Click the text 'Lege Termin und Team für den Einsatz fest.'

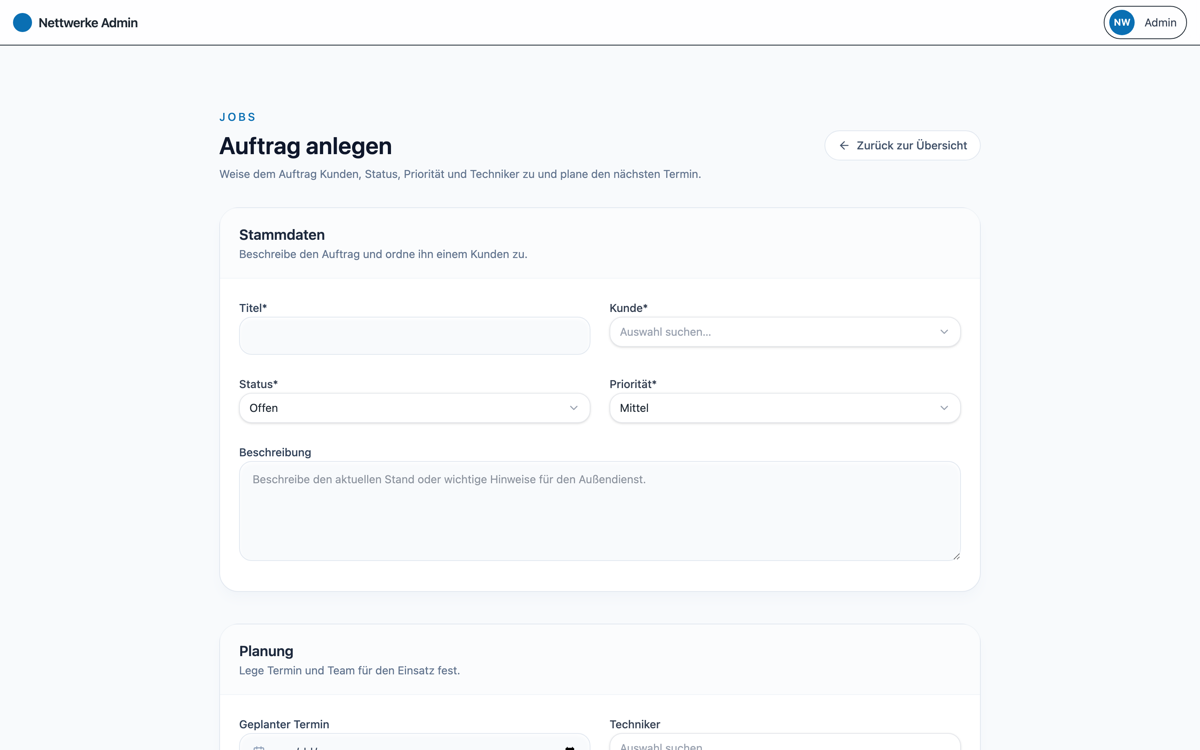349,670
